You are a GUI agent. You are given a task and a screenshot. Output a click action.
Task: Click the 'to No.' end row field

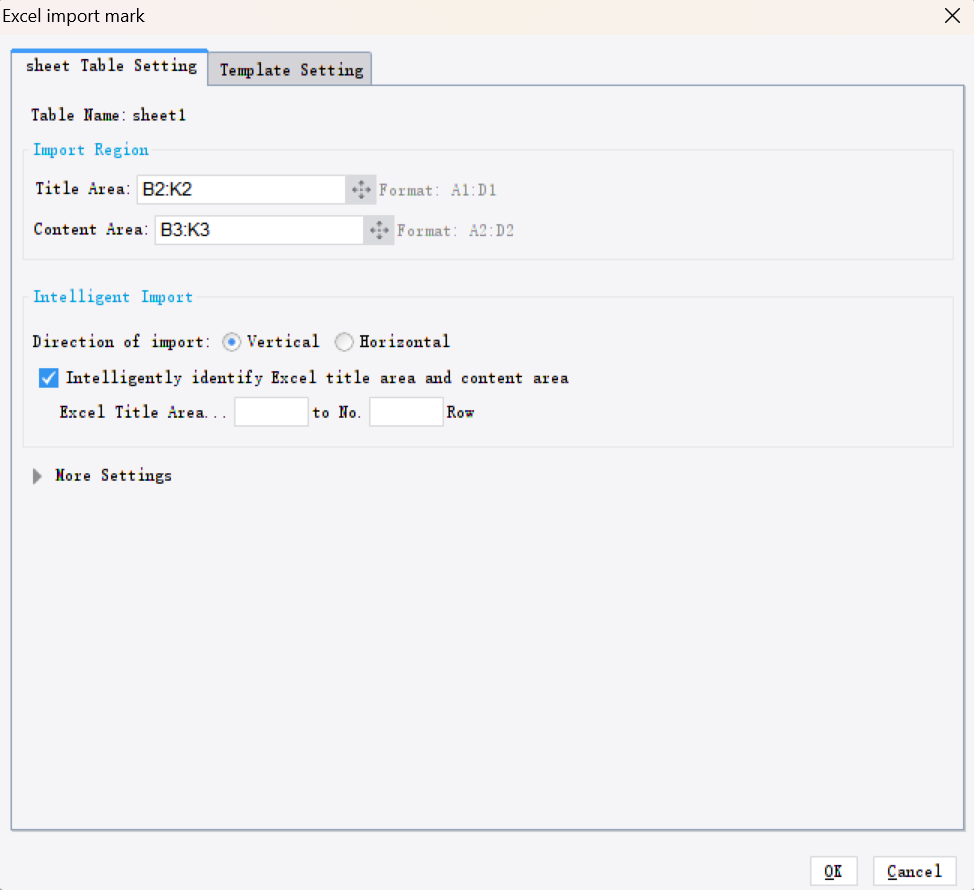click(406, 412)
